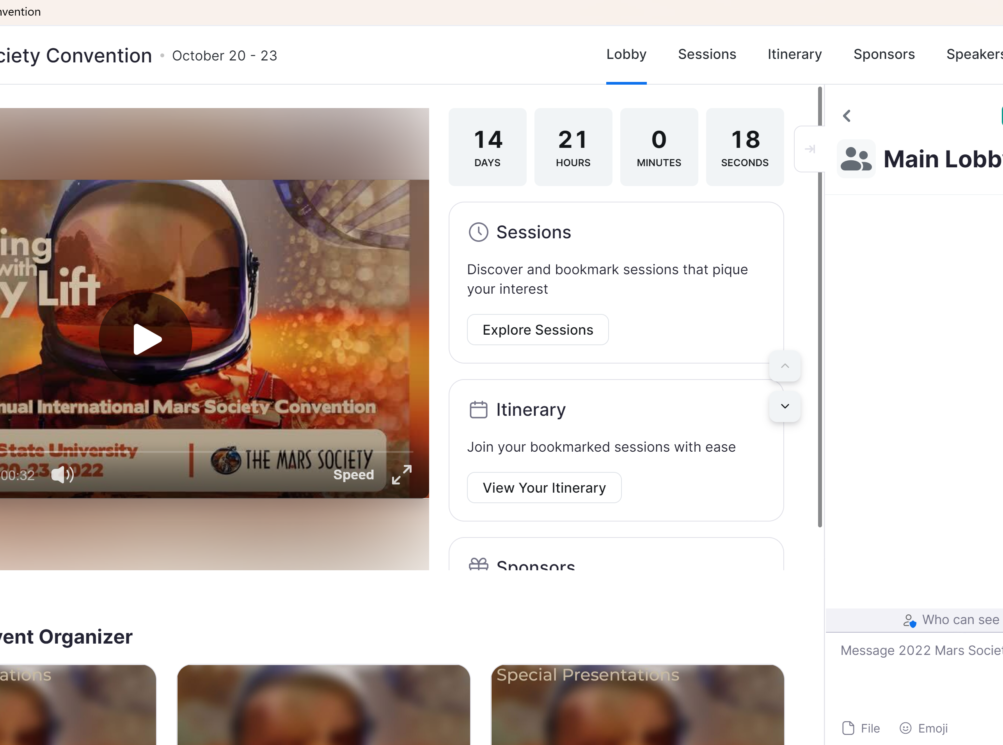Open the Sessions tab
1003x745 pixels.
point(707,54)
